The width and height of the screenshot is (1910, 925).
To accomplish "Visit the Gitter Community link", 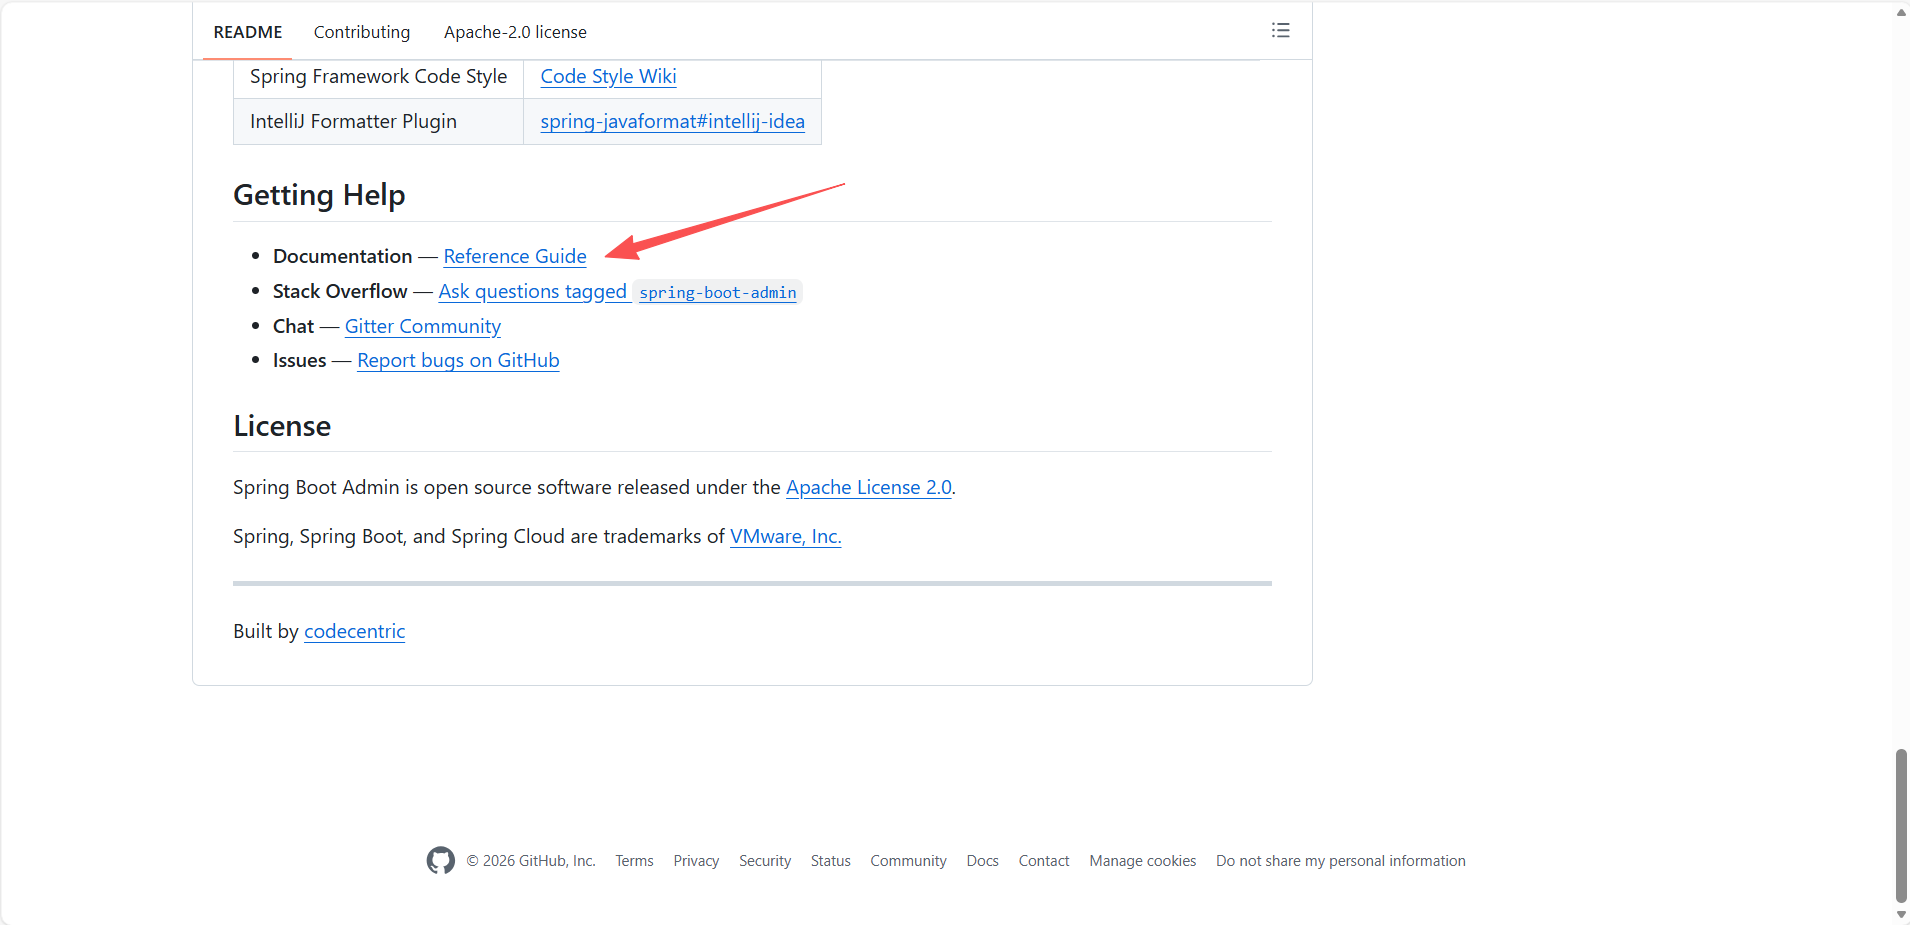I will 423,326.
